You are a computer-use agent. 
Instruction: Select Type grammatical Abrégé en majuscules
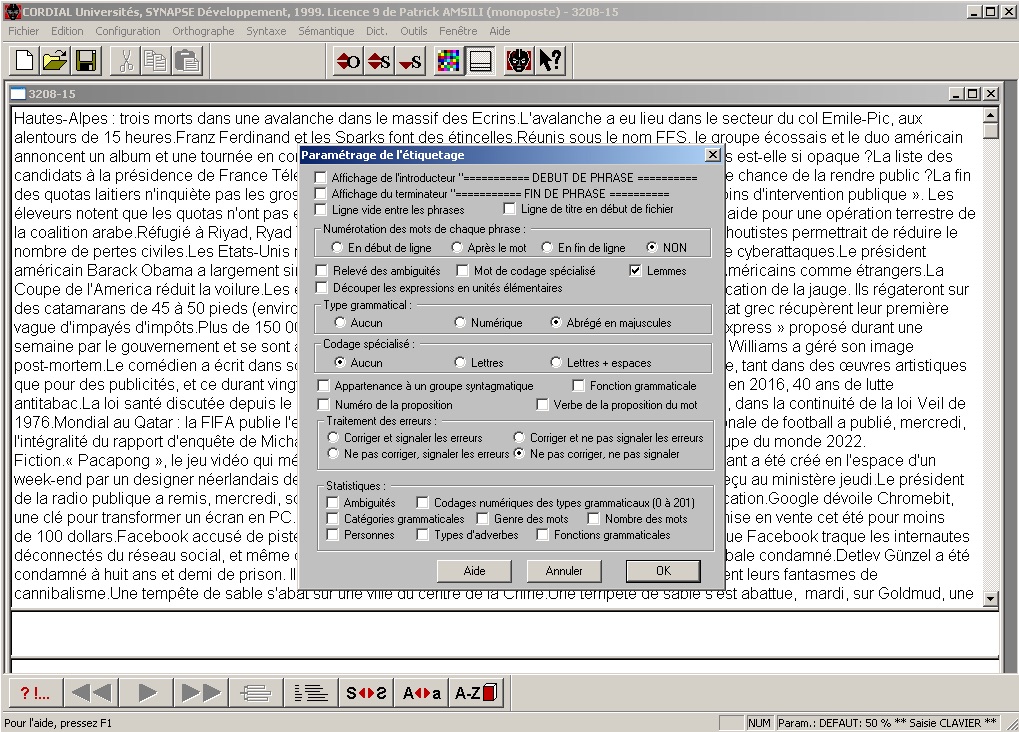[556, 322]
